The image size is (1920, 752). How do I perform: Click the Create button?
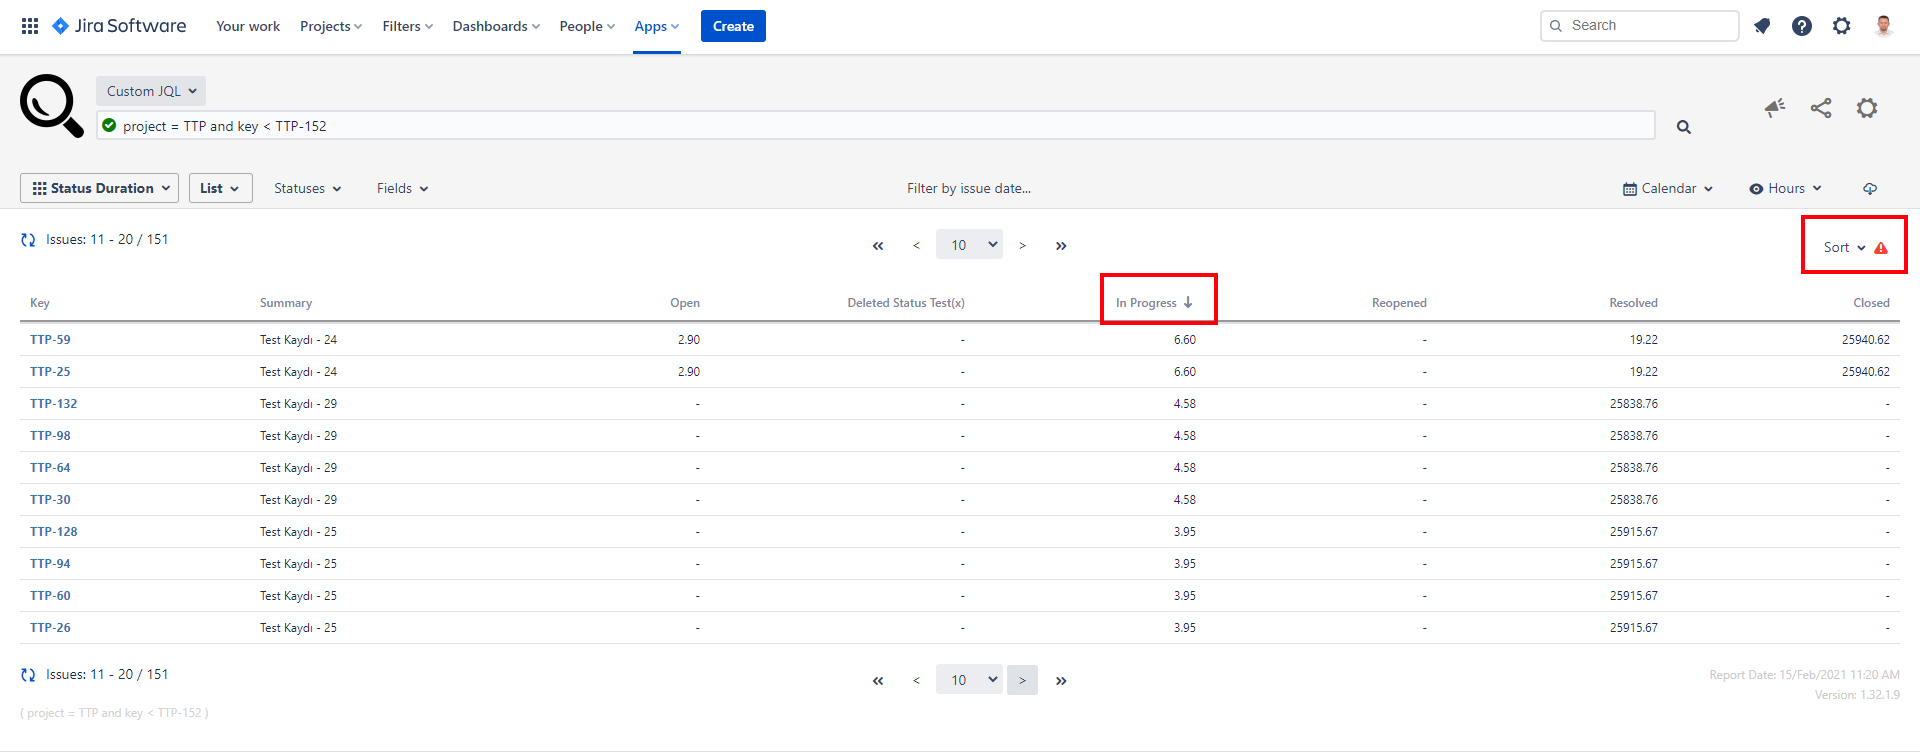pos(733,26)
